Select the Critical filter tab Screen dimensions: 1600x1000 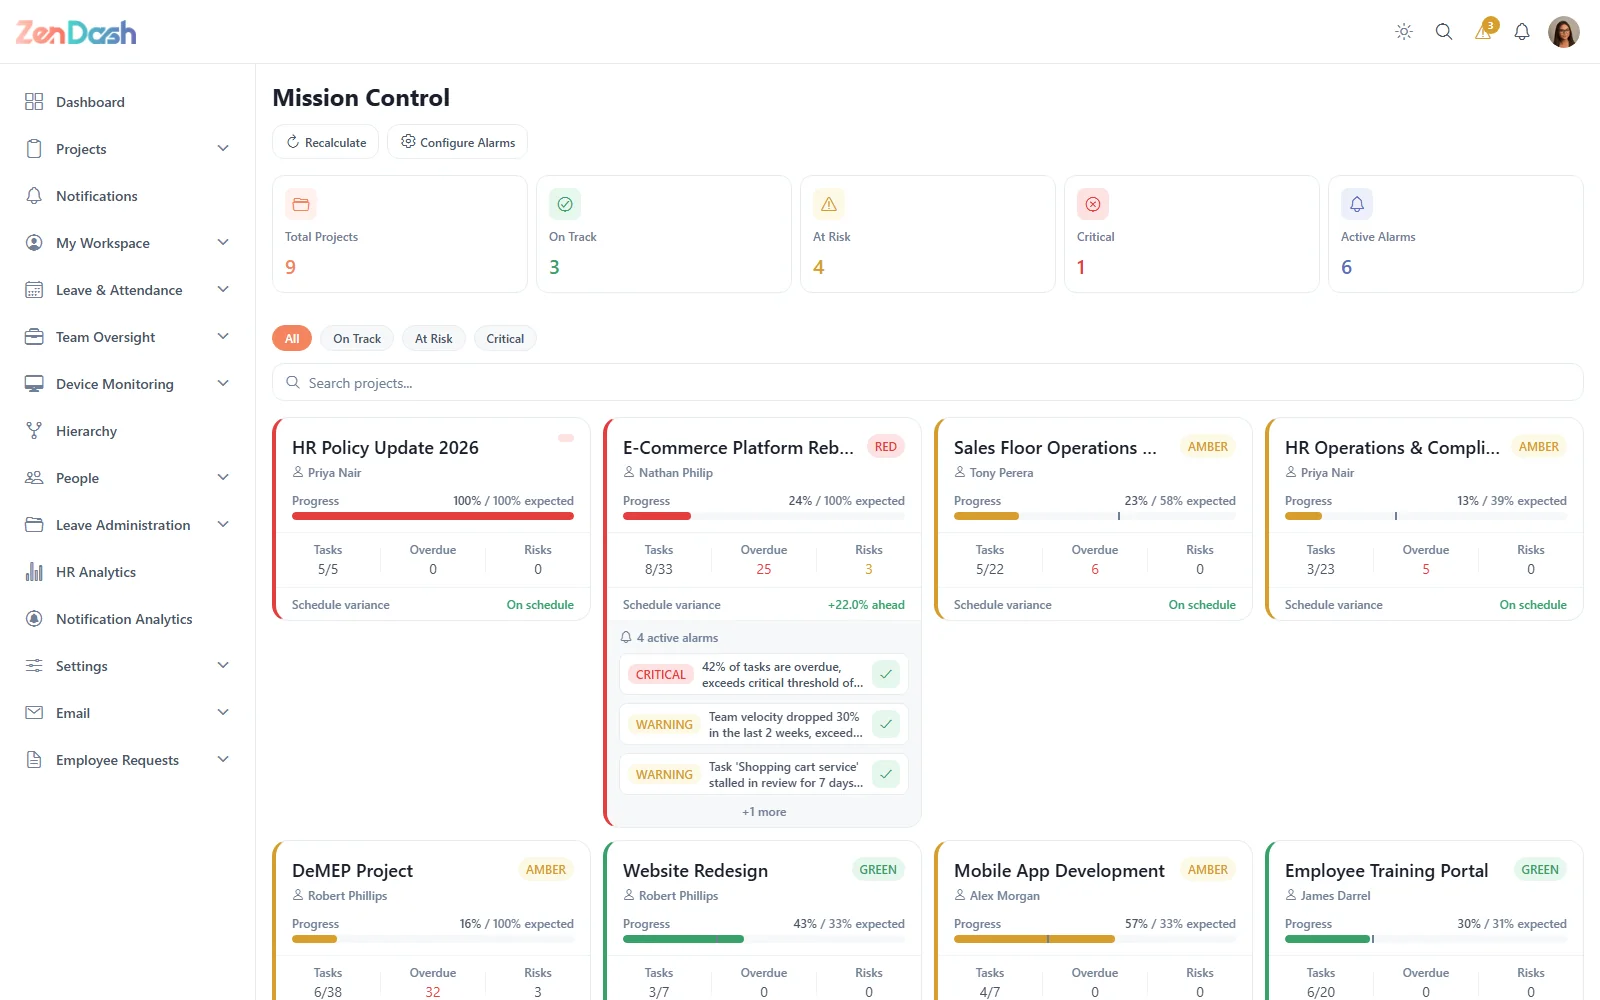coord(505,339)
